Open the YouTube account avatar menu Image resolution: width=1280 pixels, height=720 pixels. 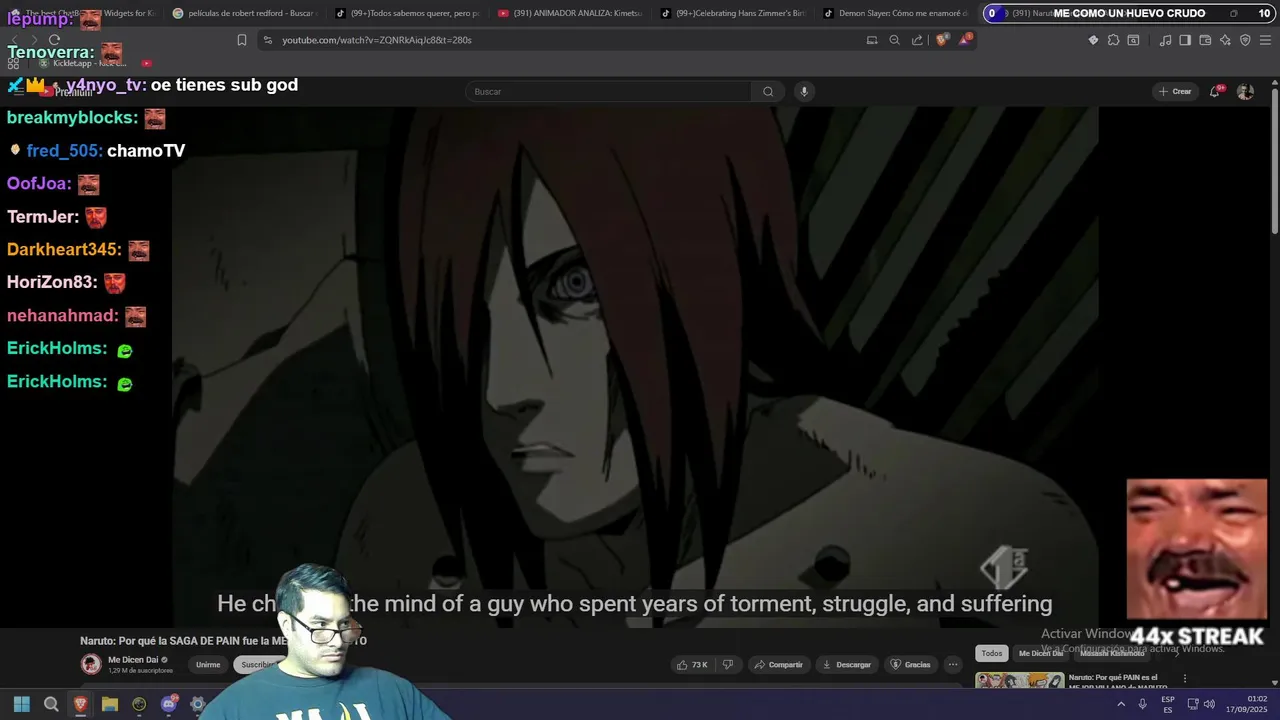(x=1245, y=91)
